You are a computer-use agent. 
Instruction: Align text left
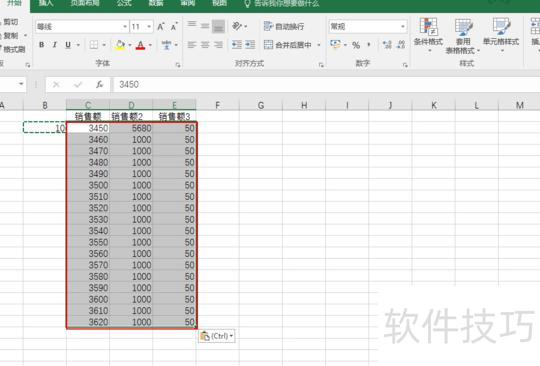click(192, 45)
